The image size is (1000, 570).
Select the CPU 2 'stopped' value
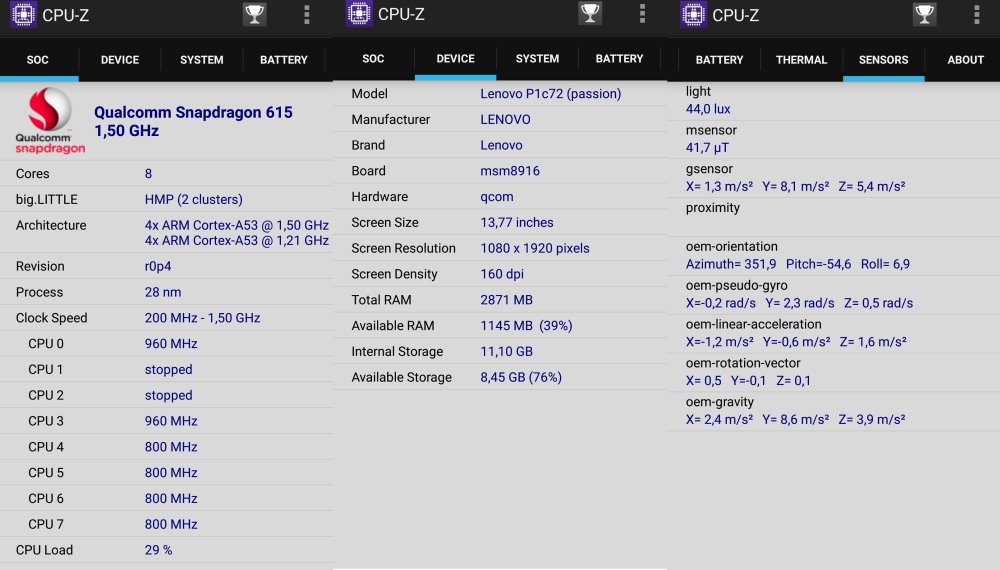(168, 395)
